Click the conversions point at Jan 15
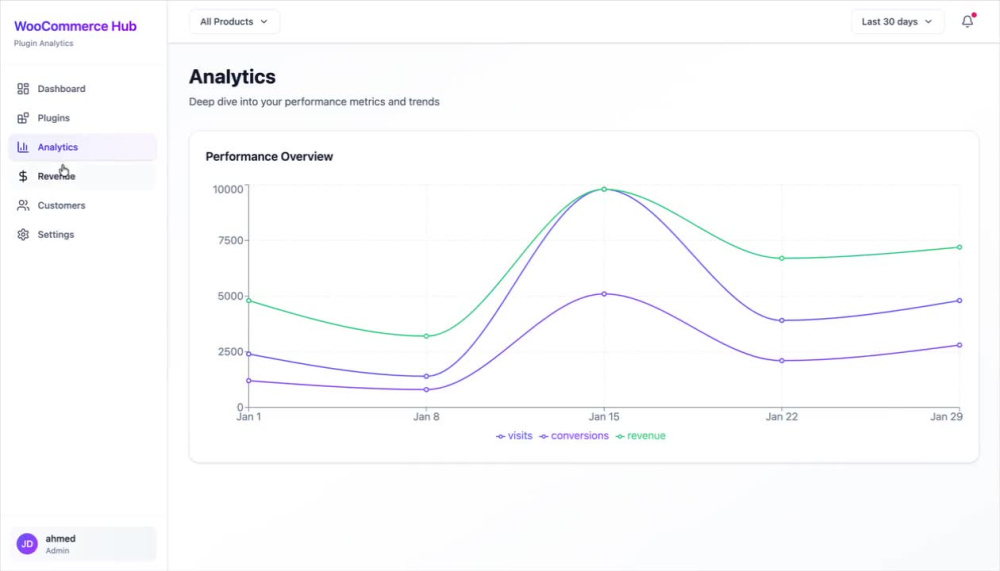 pyautogui.click(x=604, y=294)
